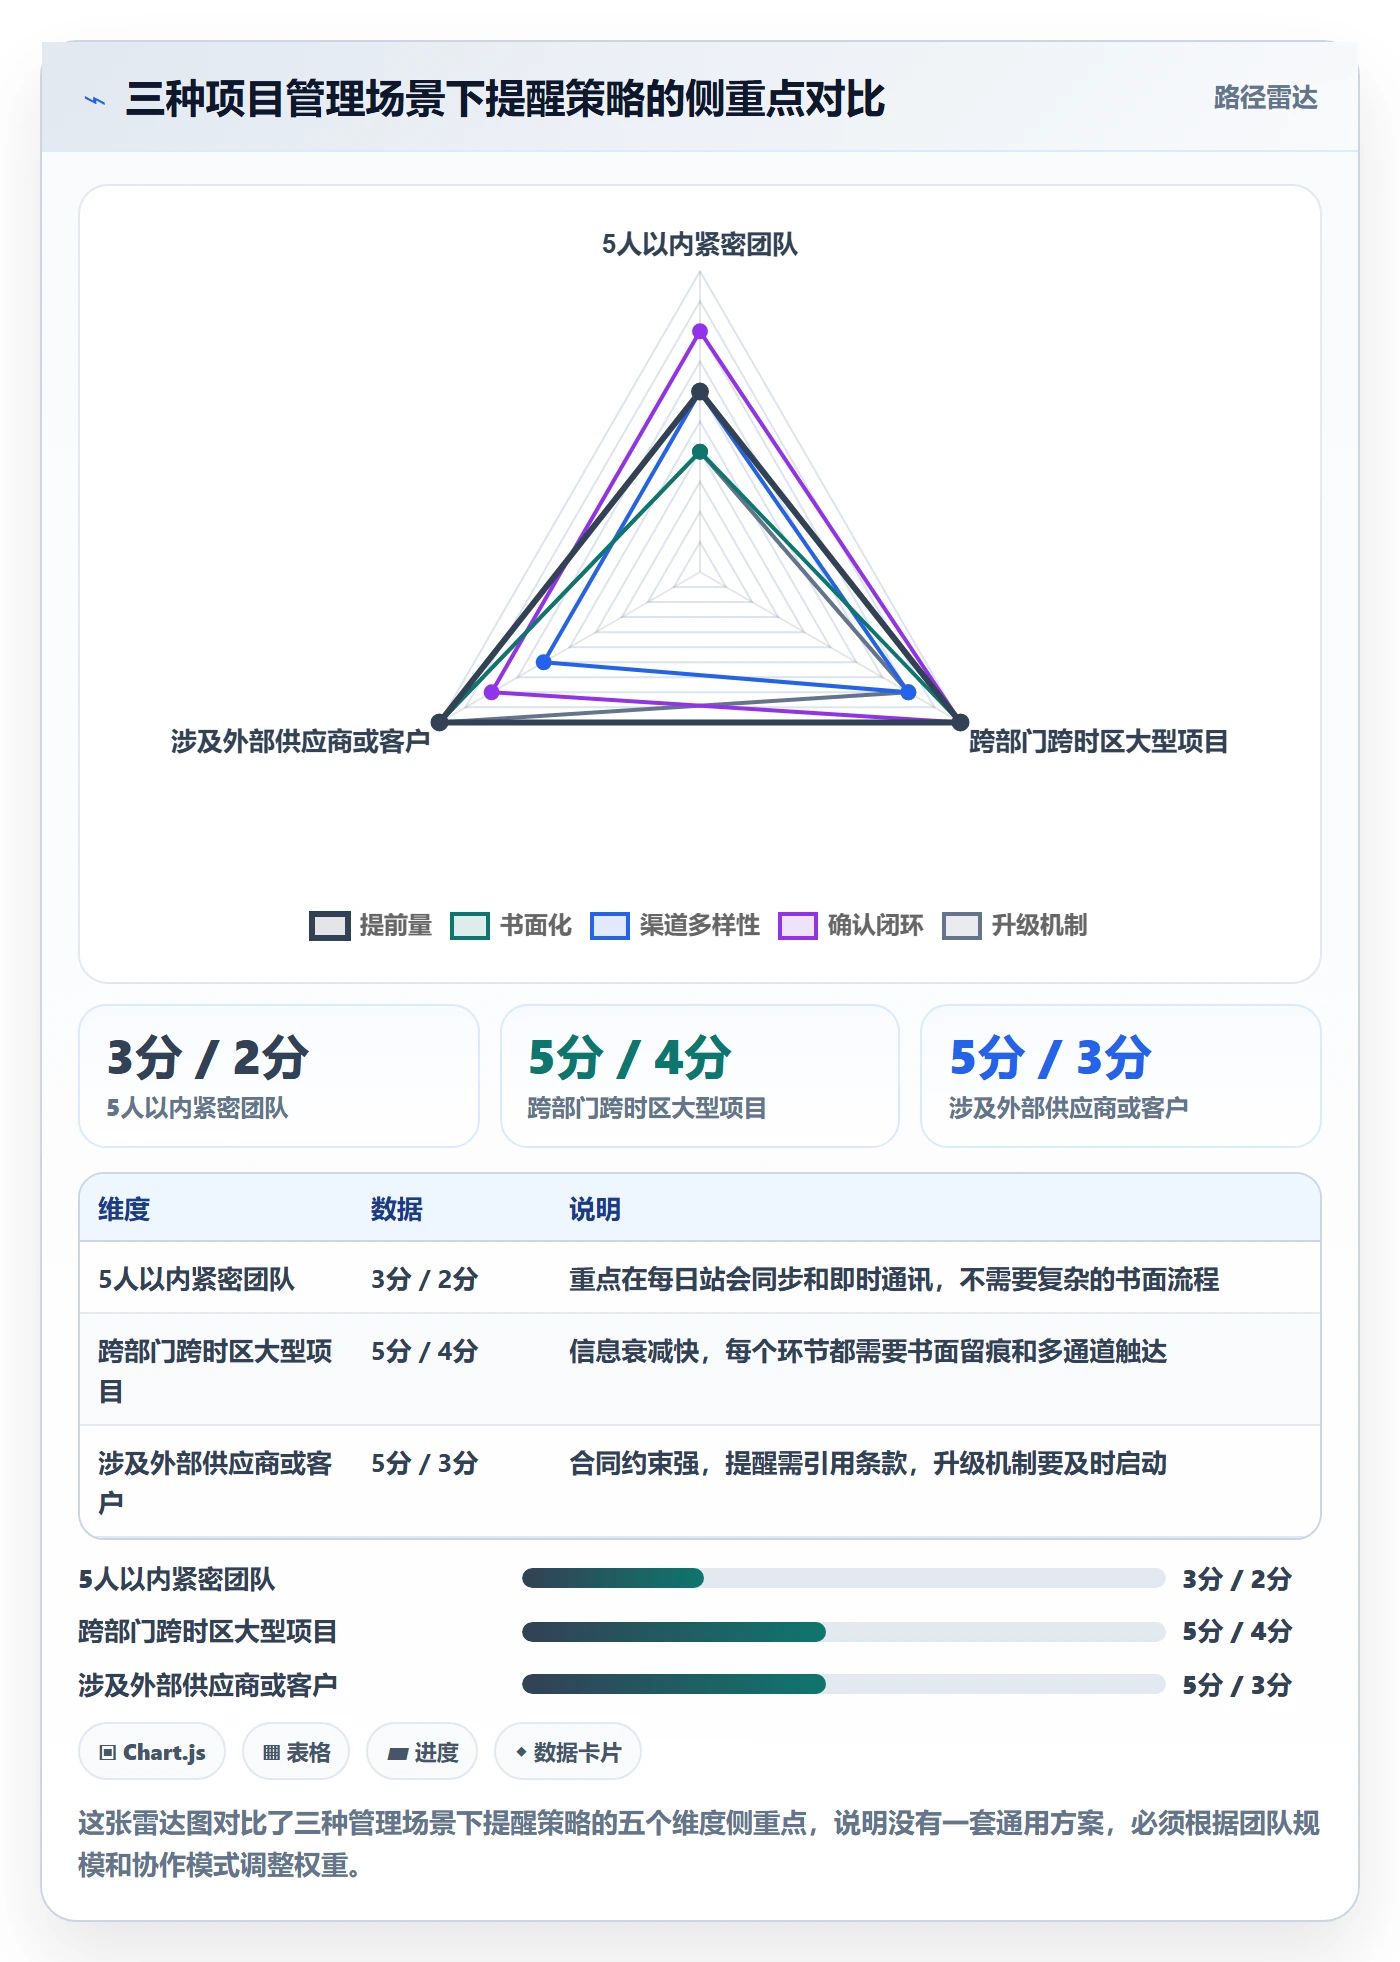
Task: Click the progress bar for 5人以内紧密团队
Action: click(843, 1578)
